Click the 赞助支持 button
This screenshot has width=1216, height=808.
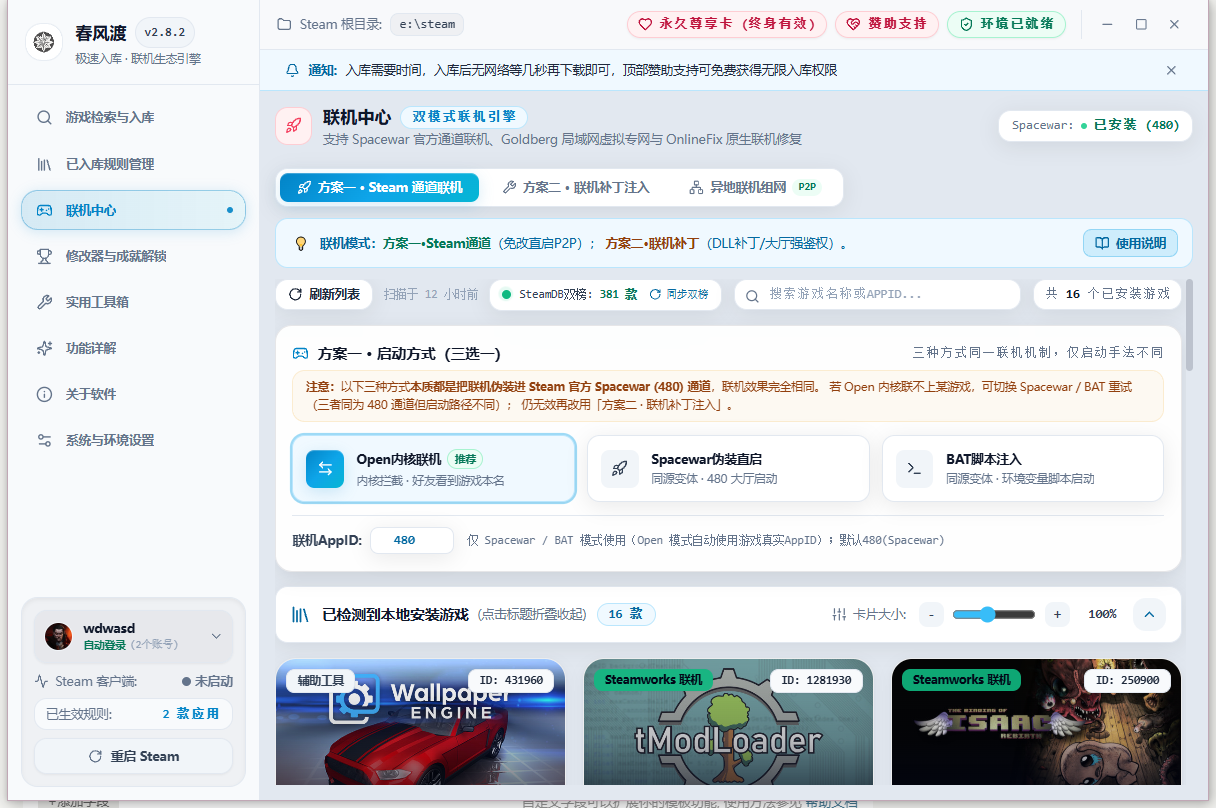pyautogui.click(x=887, y=24)
